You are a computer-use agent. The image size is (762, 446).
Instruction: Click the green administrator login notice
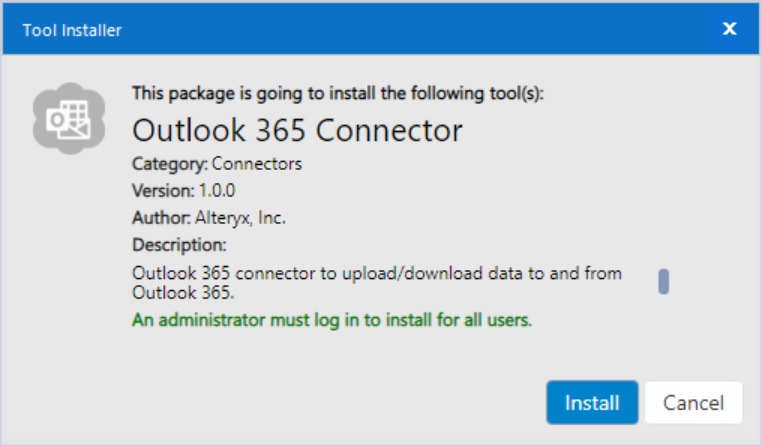pos(332,320)
